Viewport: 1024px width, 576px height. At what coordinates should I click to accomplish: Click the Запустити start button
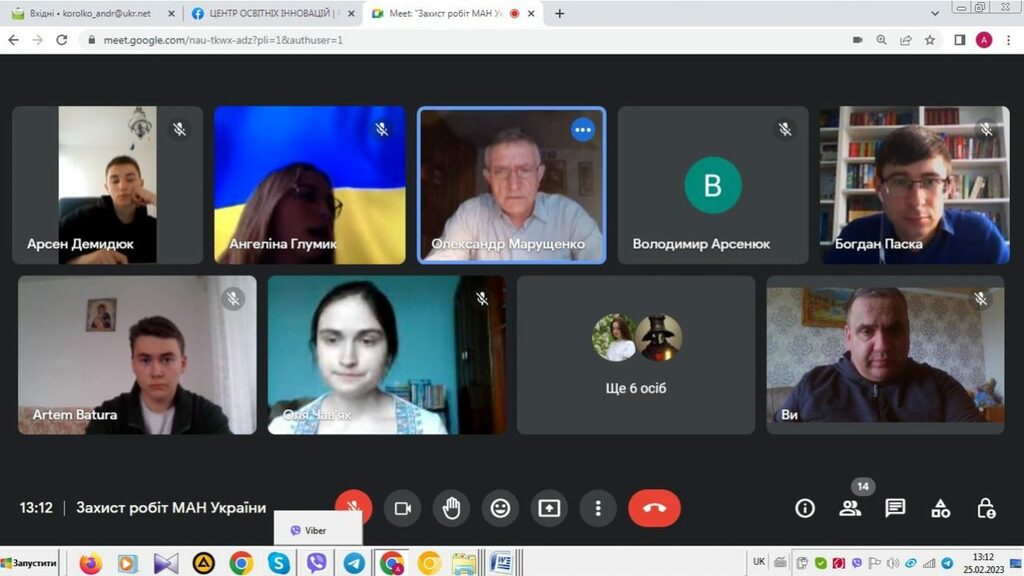[30, 563]
